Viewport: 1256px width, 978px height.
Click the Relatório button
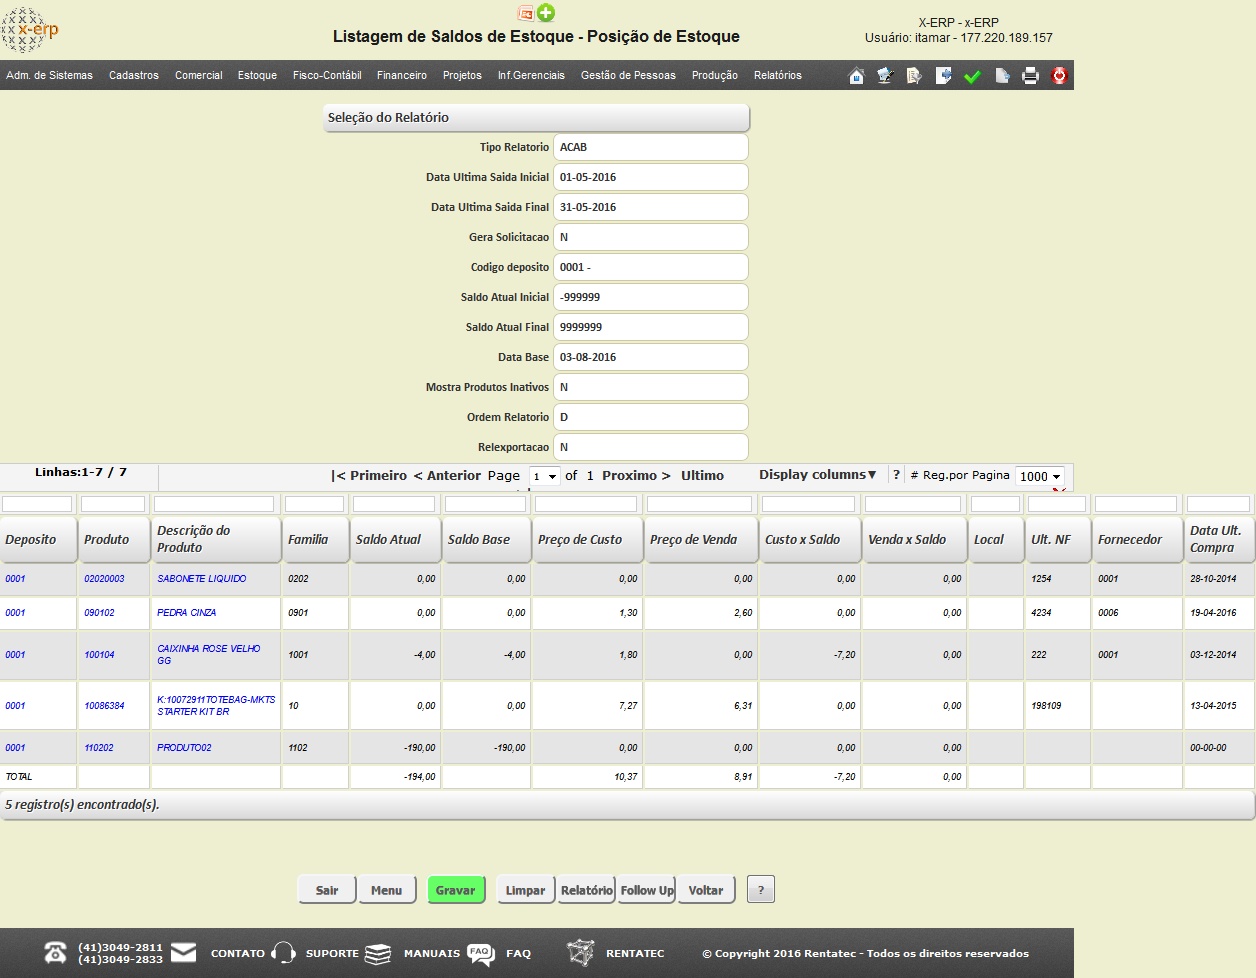(x=586, y=890)
